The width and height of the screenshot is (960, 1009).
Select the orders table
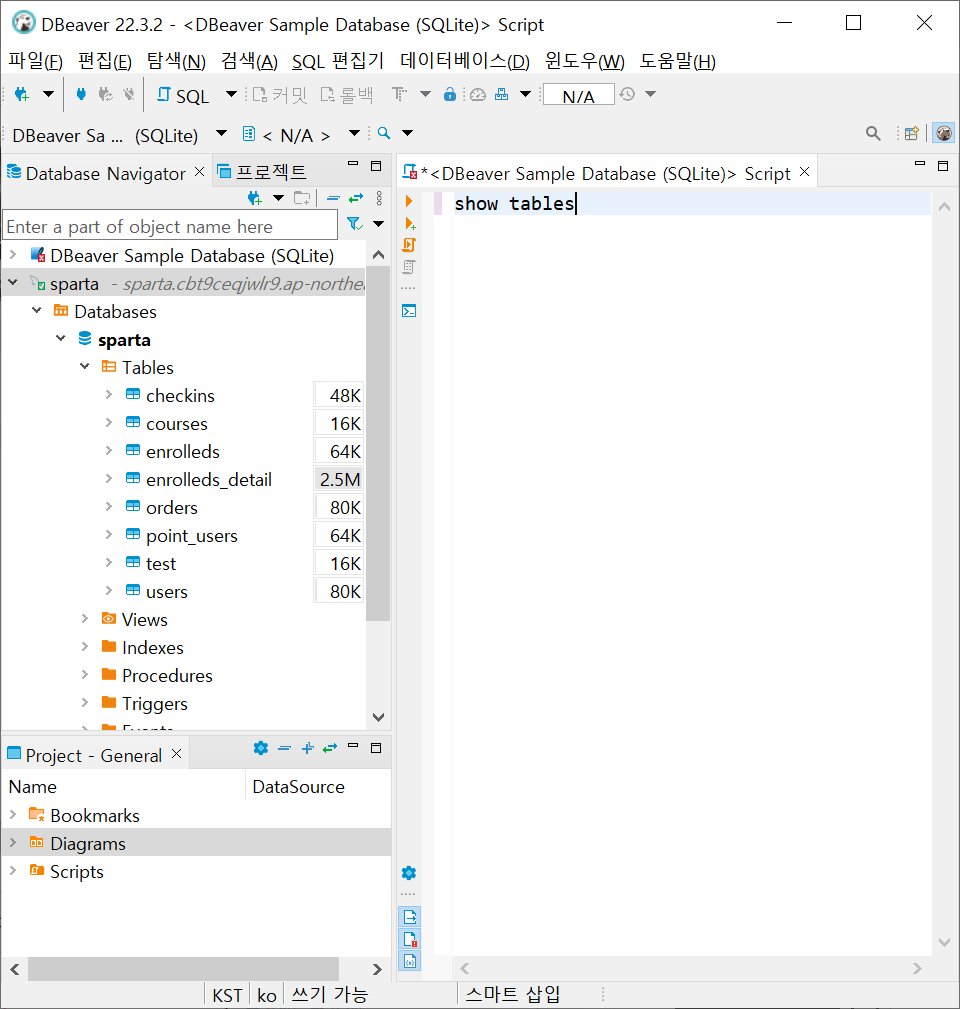click(x=171, y=508)
